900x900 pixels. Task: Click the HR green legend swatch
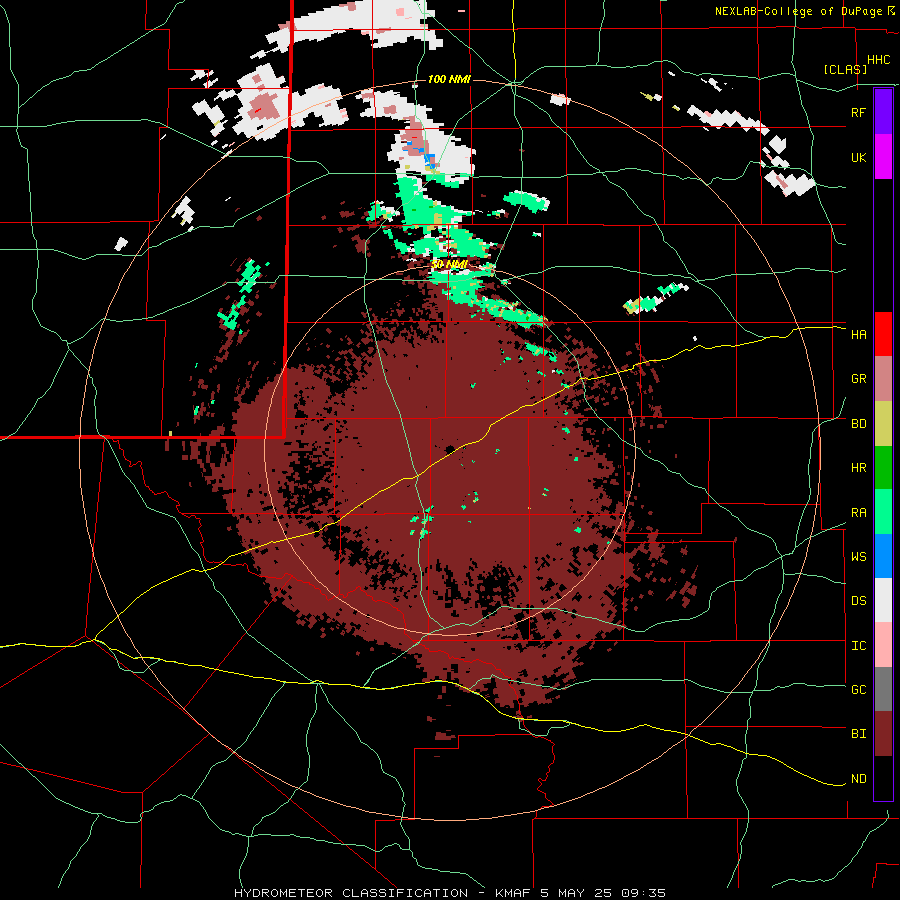(883, 468)
